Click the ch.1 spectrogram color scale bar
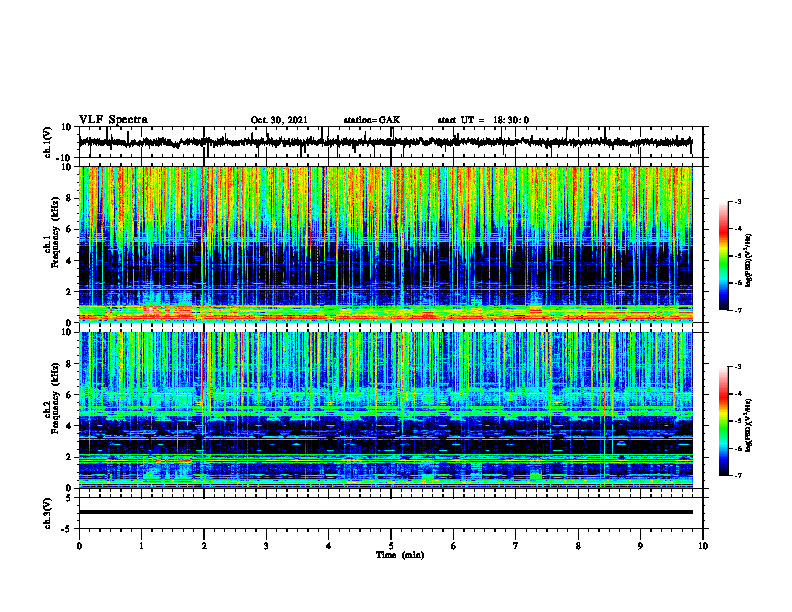Image resolution: width=792 pixels, height=612 pixels. 723,256
